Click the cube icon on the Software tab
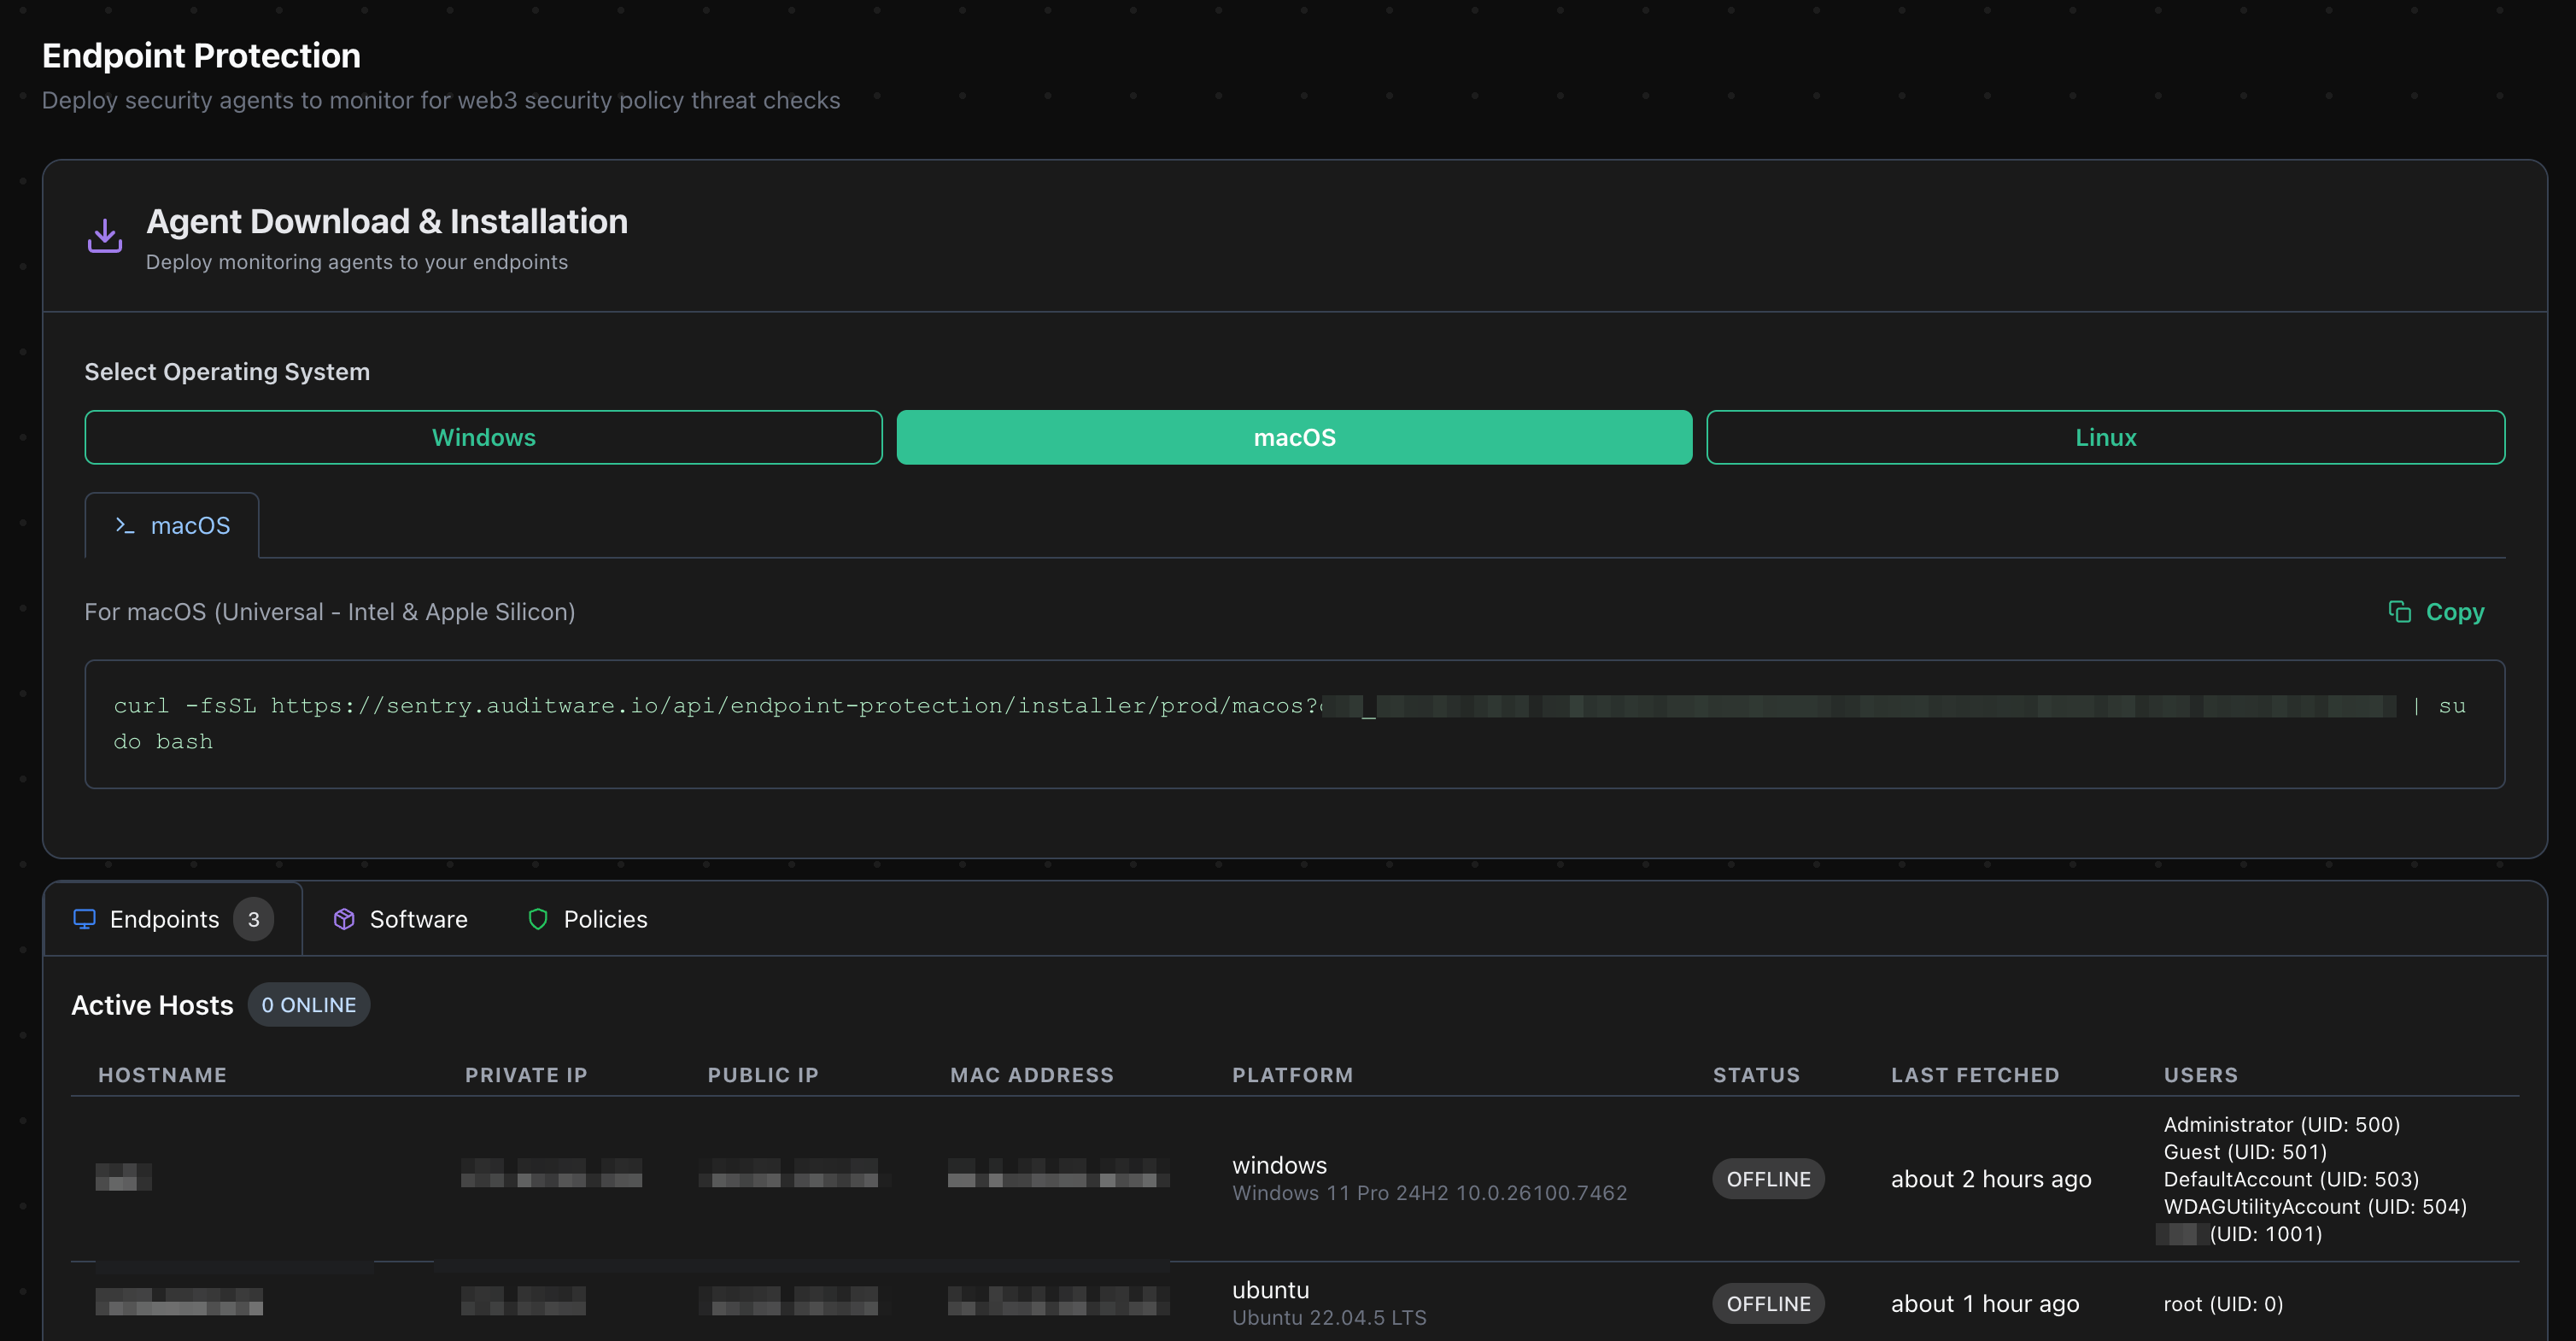 (x=344, y=918)
